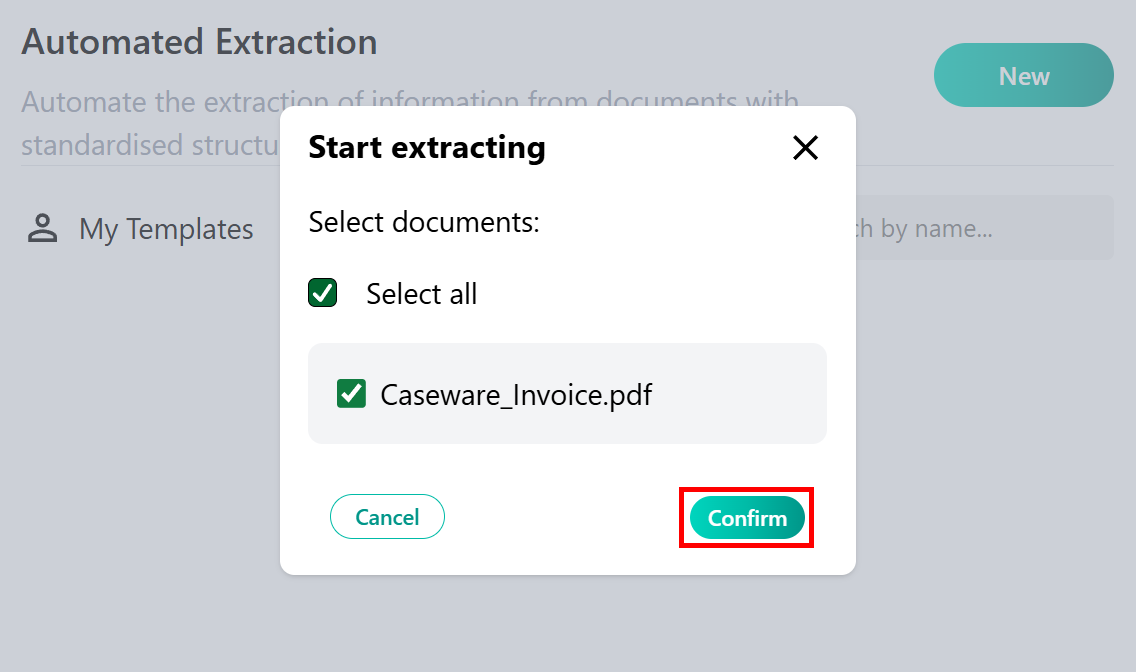Screen dimensions: 1136x672
Task: Click the dimmed backdrop below the dialog
Action: point(568,625)
